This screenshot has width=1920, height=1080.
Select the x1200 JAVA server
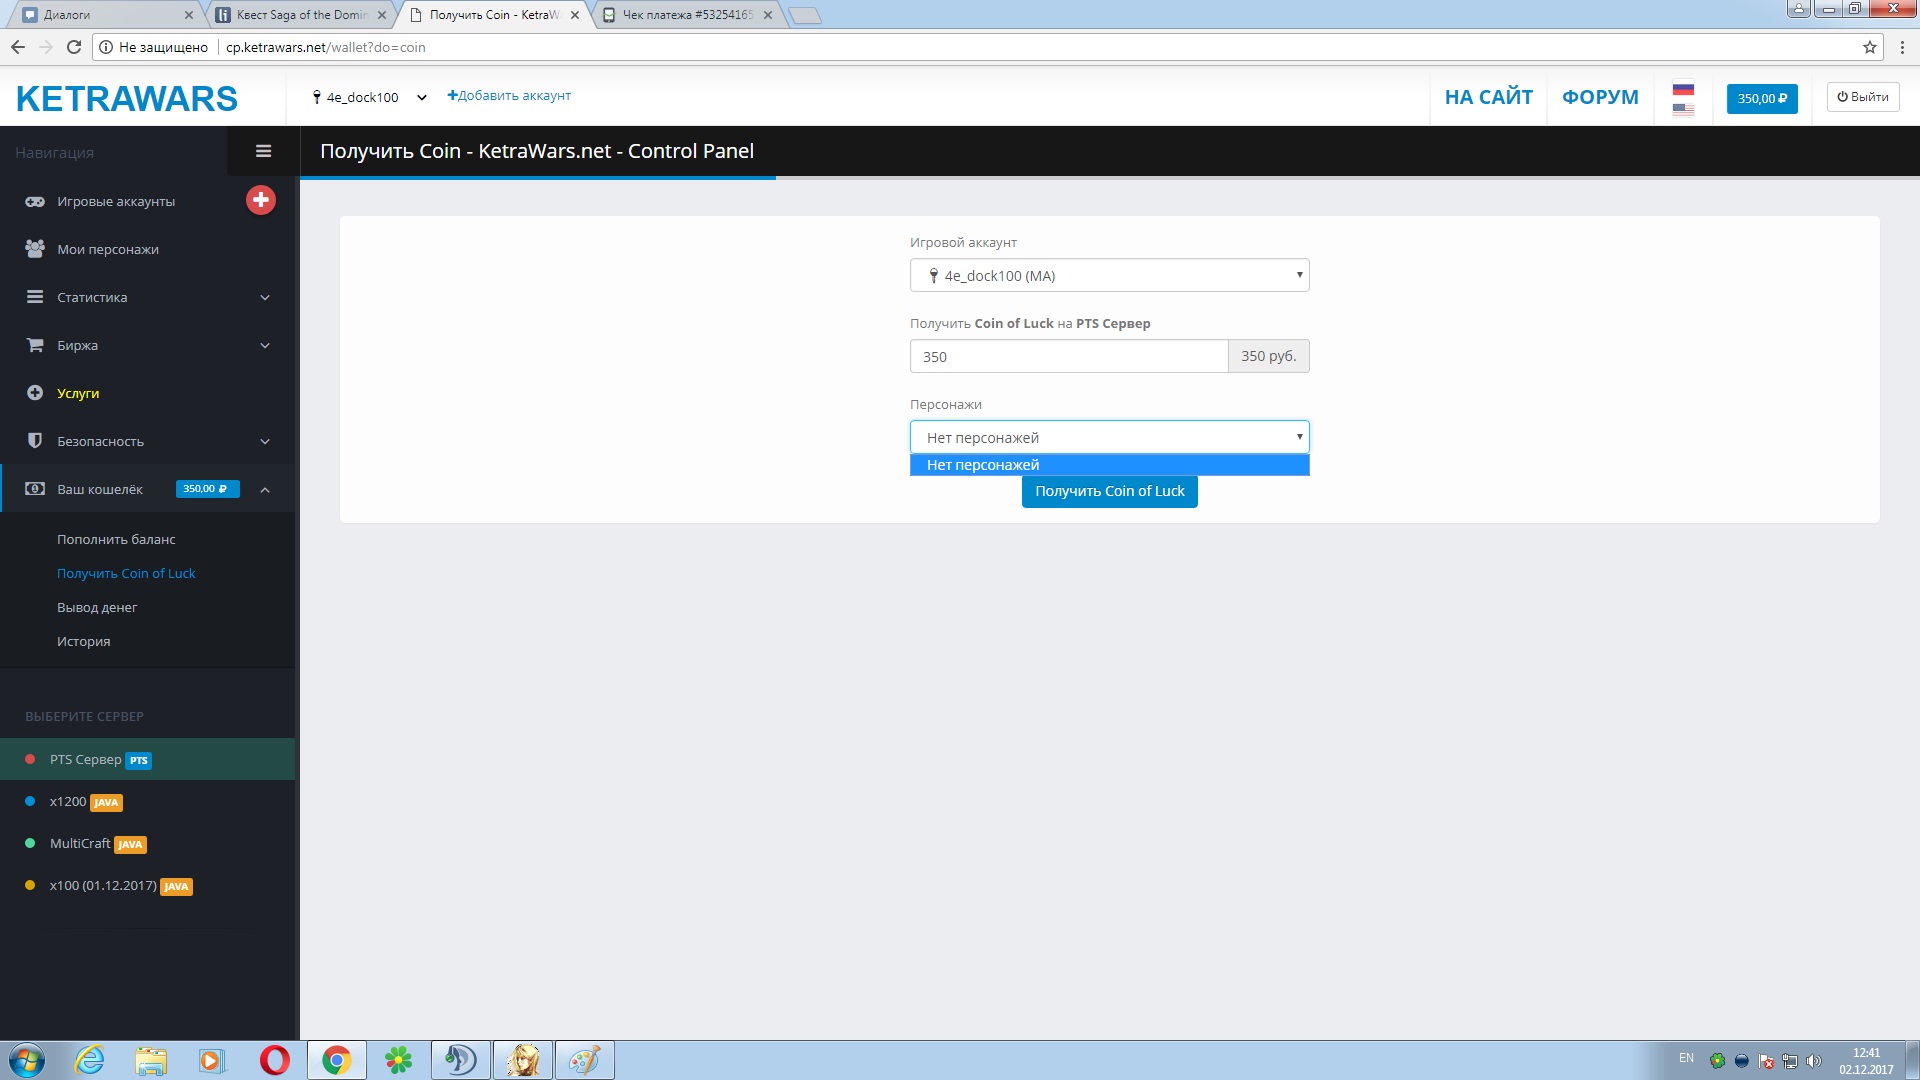(x=69, y=801)
